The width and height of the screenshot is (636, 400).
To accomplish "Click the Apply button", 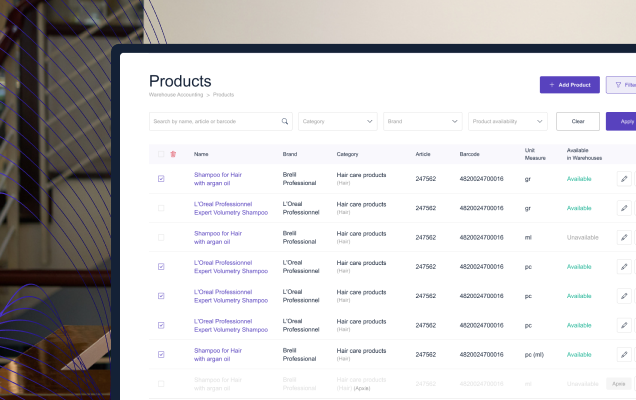I will 621,121.
